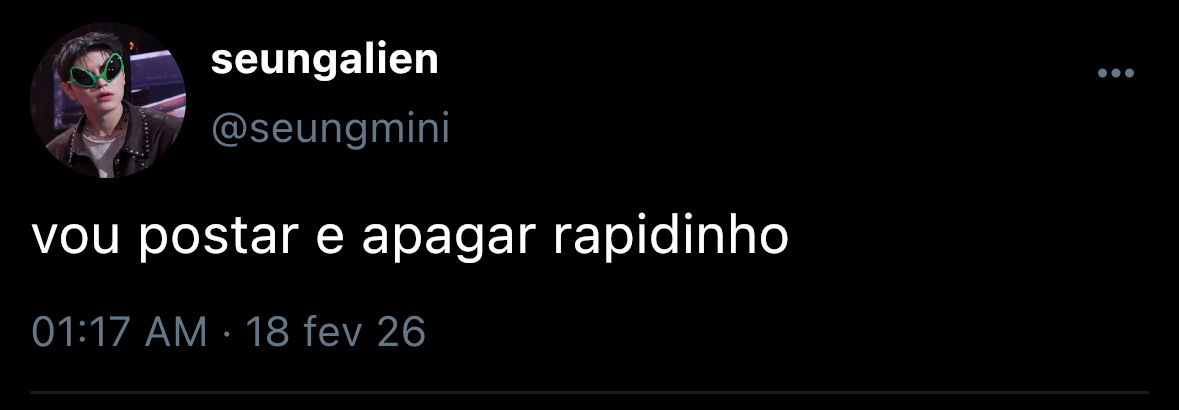Click the dot separator between time and date

click(x=226, y=333)
